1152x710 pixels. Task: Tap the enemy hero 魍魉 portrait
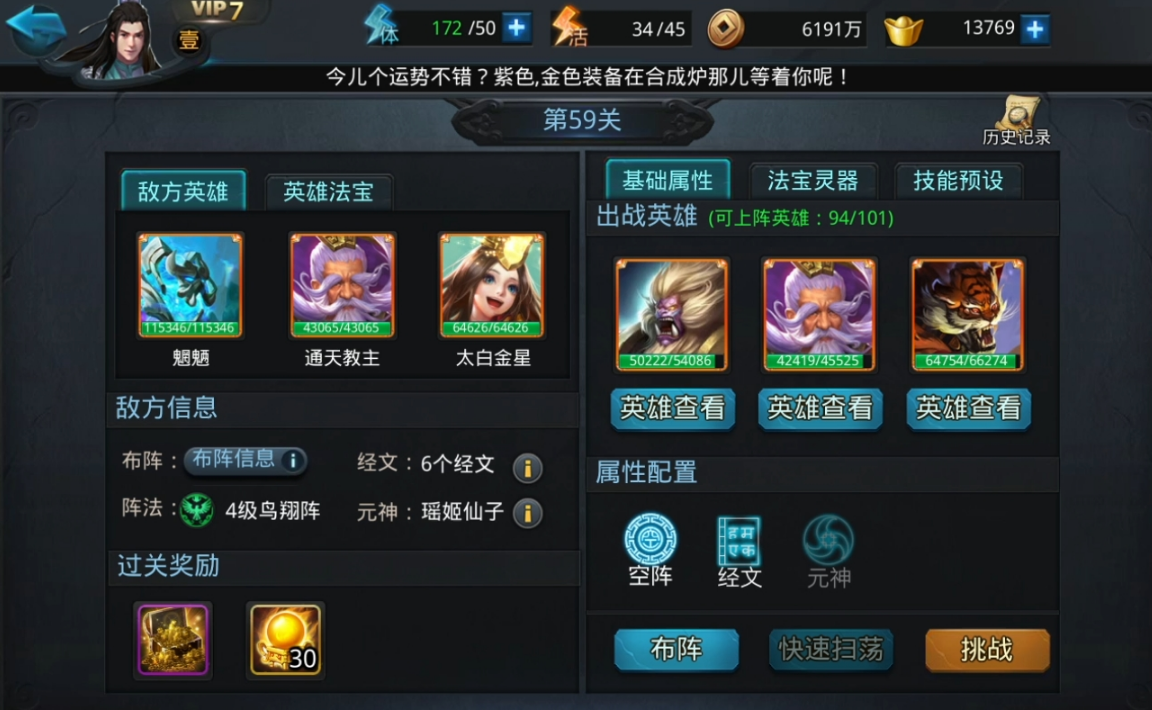coord(190,285)
